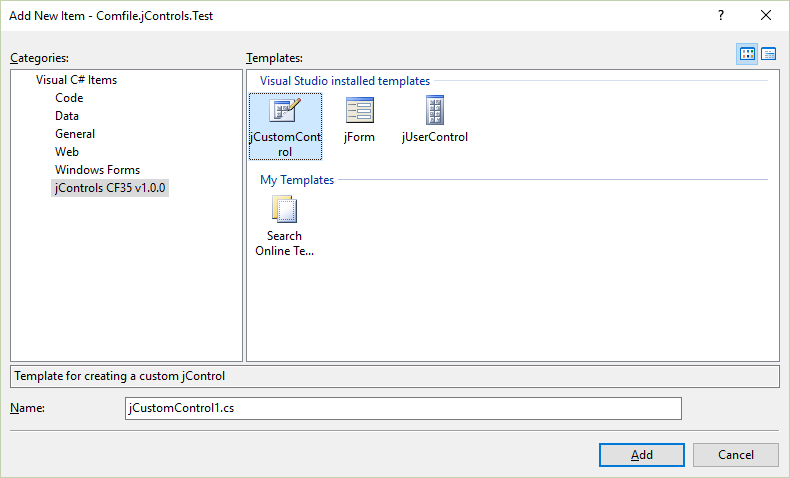This screenshot has width=790, height=478.
Task: Click the My Templates group header
Action: pyautogui.click(x=297, y=180)
